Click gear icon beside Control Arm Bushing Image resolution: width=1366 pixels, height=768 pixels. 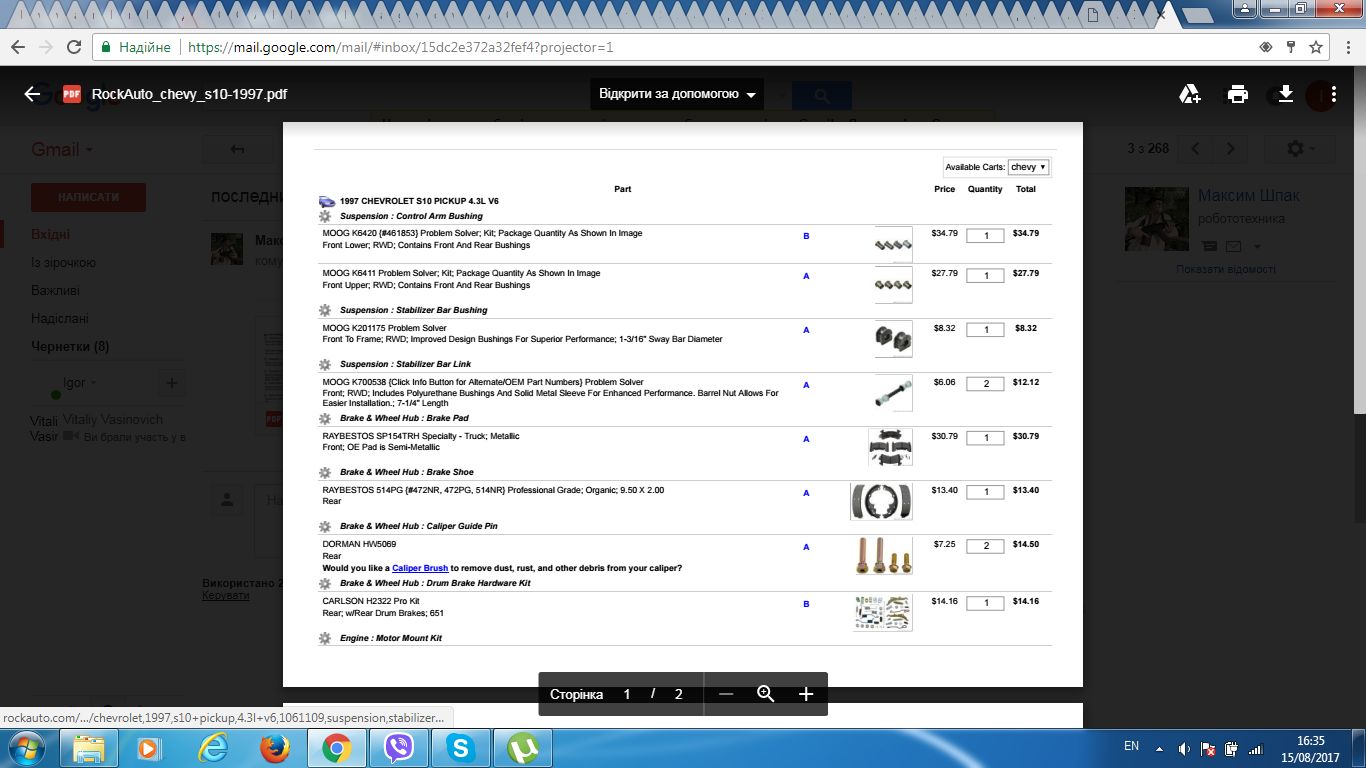click(x=325, y=216)
